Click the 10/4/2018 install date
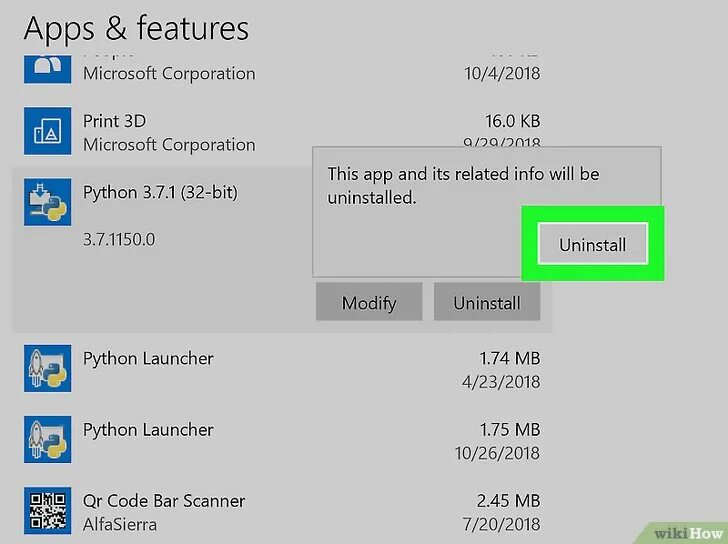 point(502,73)
